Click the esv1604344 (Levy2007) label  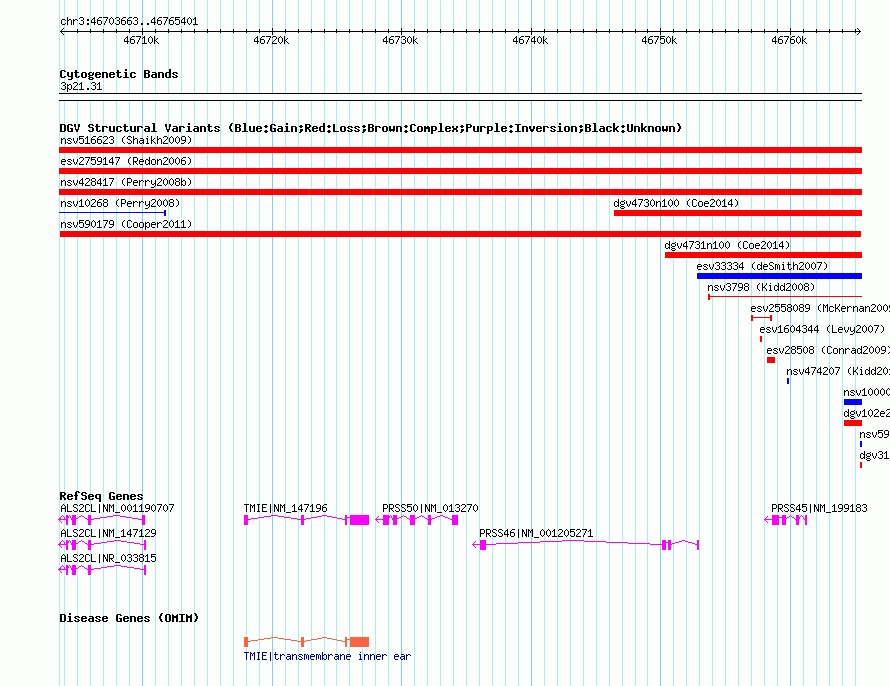(822, 329)
